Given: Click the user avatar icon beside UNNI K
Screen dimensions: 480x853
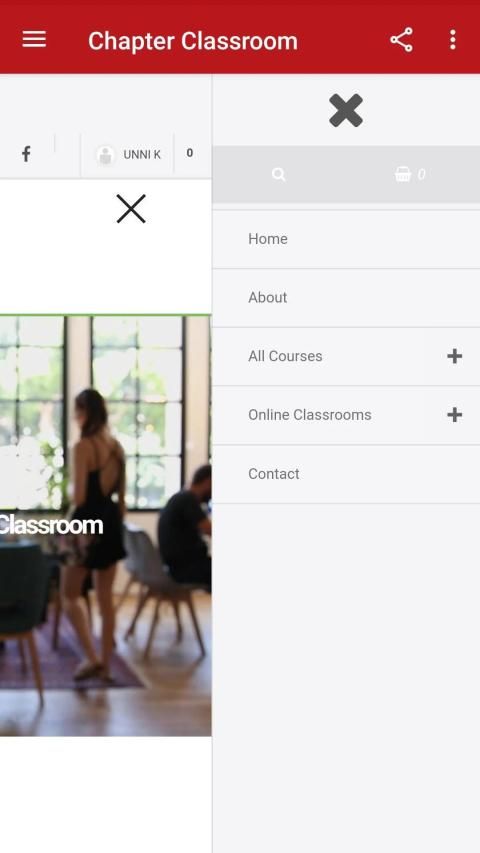Looking at the screenshot, I should (106, 155).
